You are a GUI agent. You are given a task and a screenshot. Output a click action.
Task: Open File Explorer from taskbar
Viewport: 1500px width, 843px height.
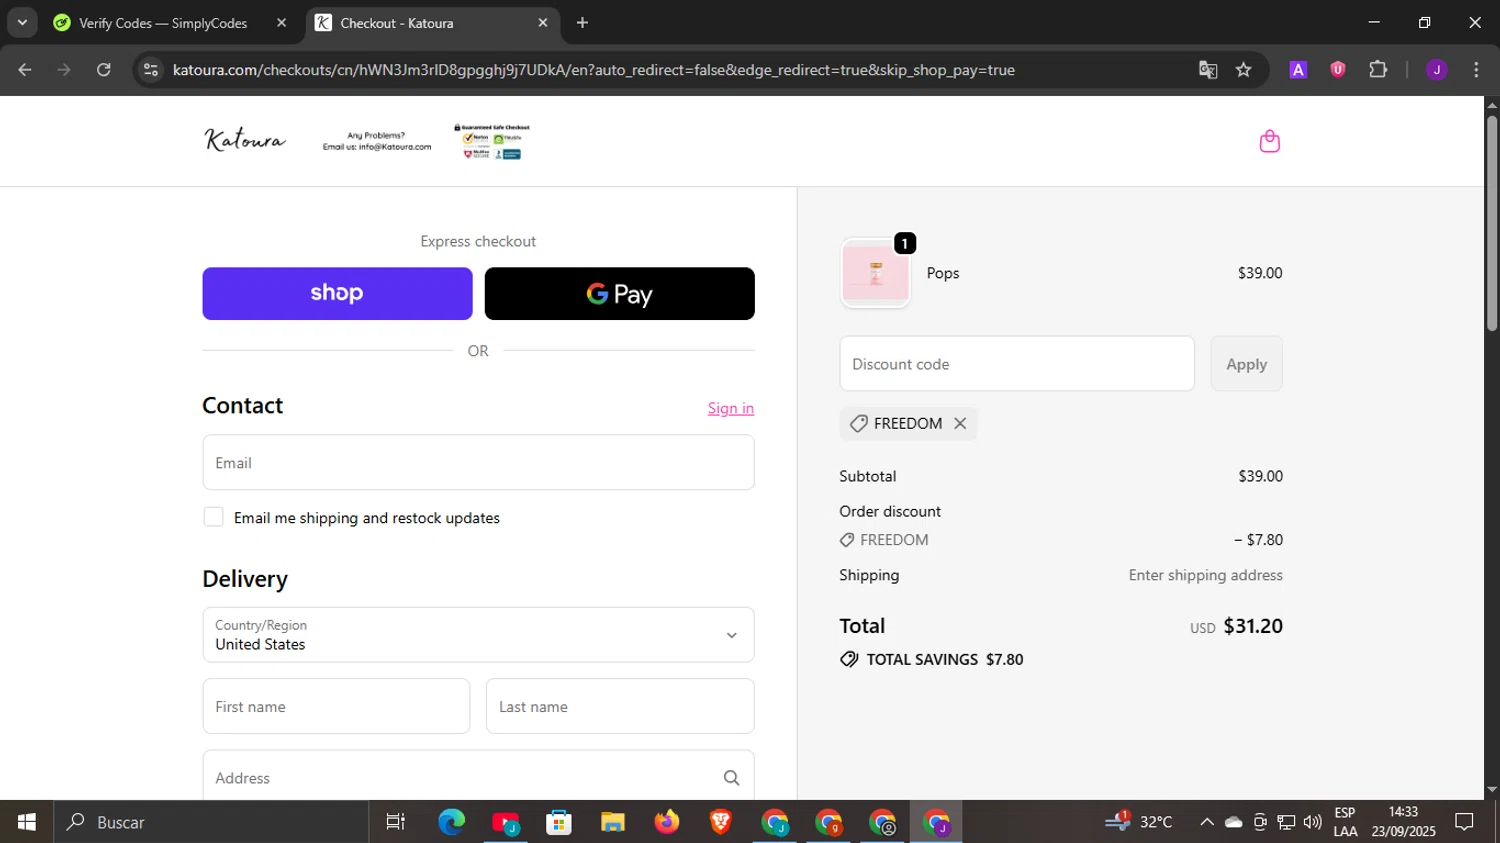(613, 822)
